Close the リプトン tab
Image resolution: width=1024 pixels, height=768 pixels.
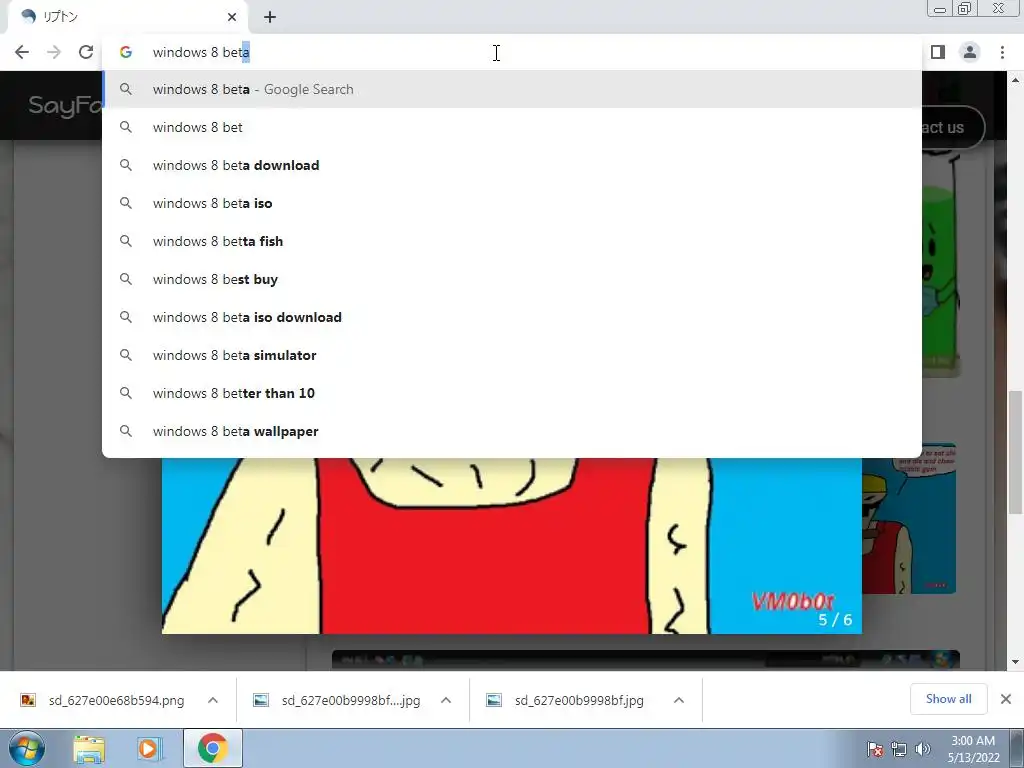click(232, 17)
